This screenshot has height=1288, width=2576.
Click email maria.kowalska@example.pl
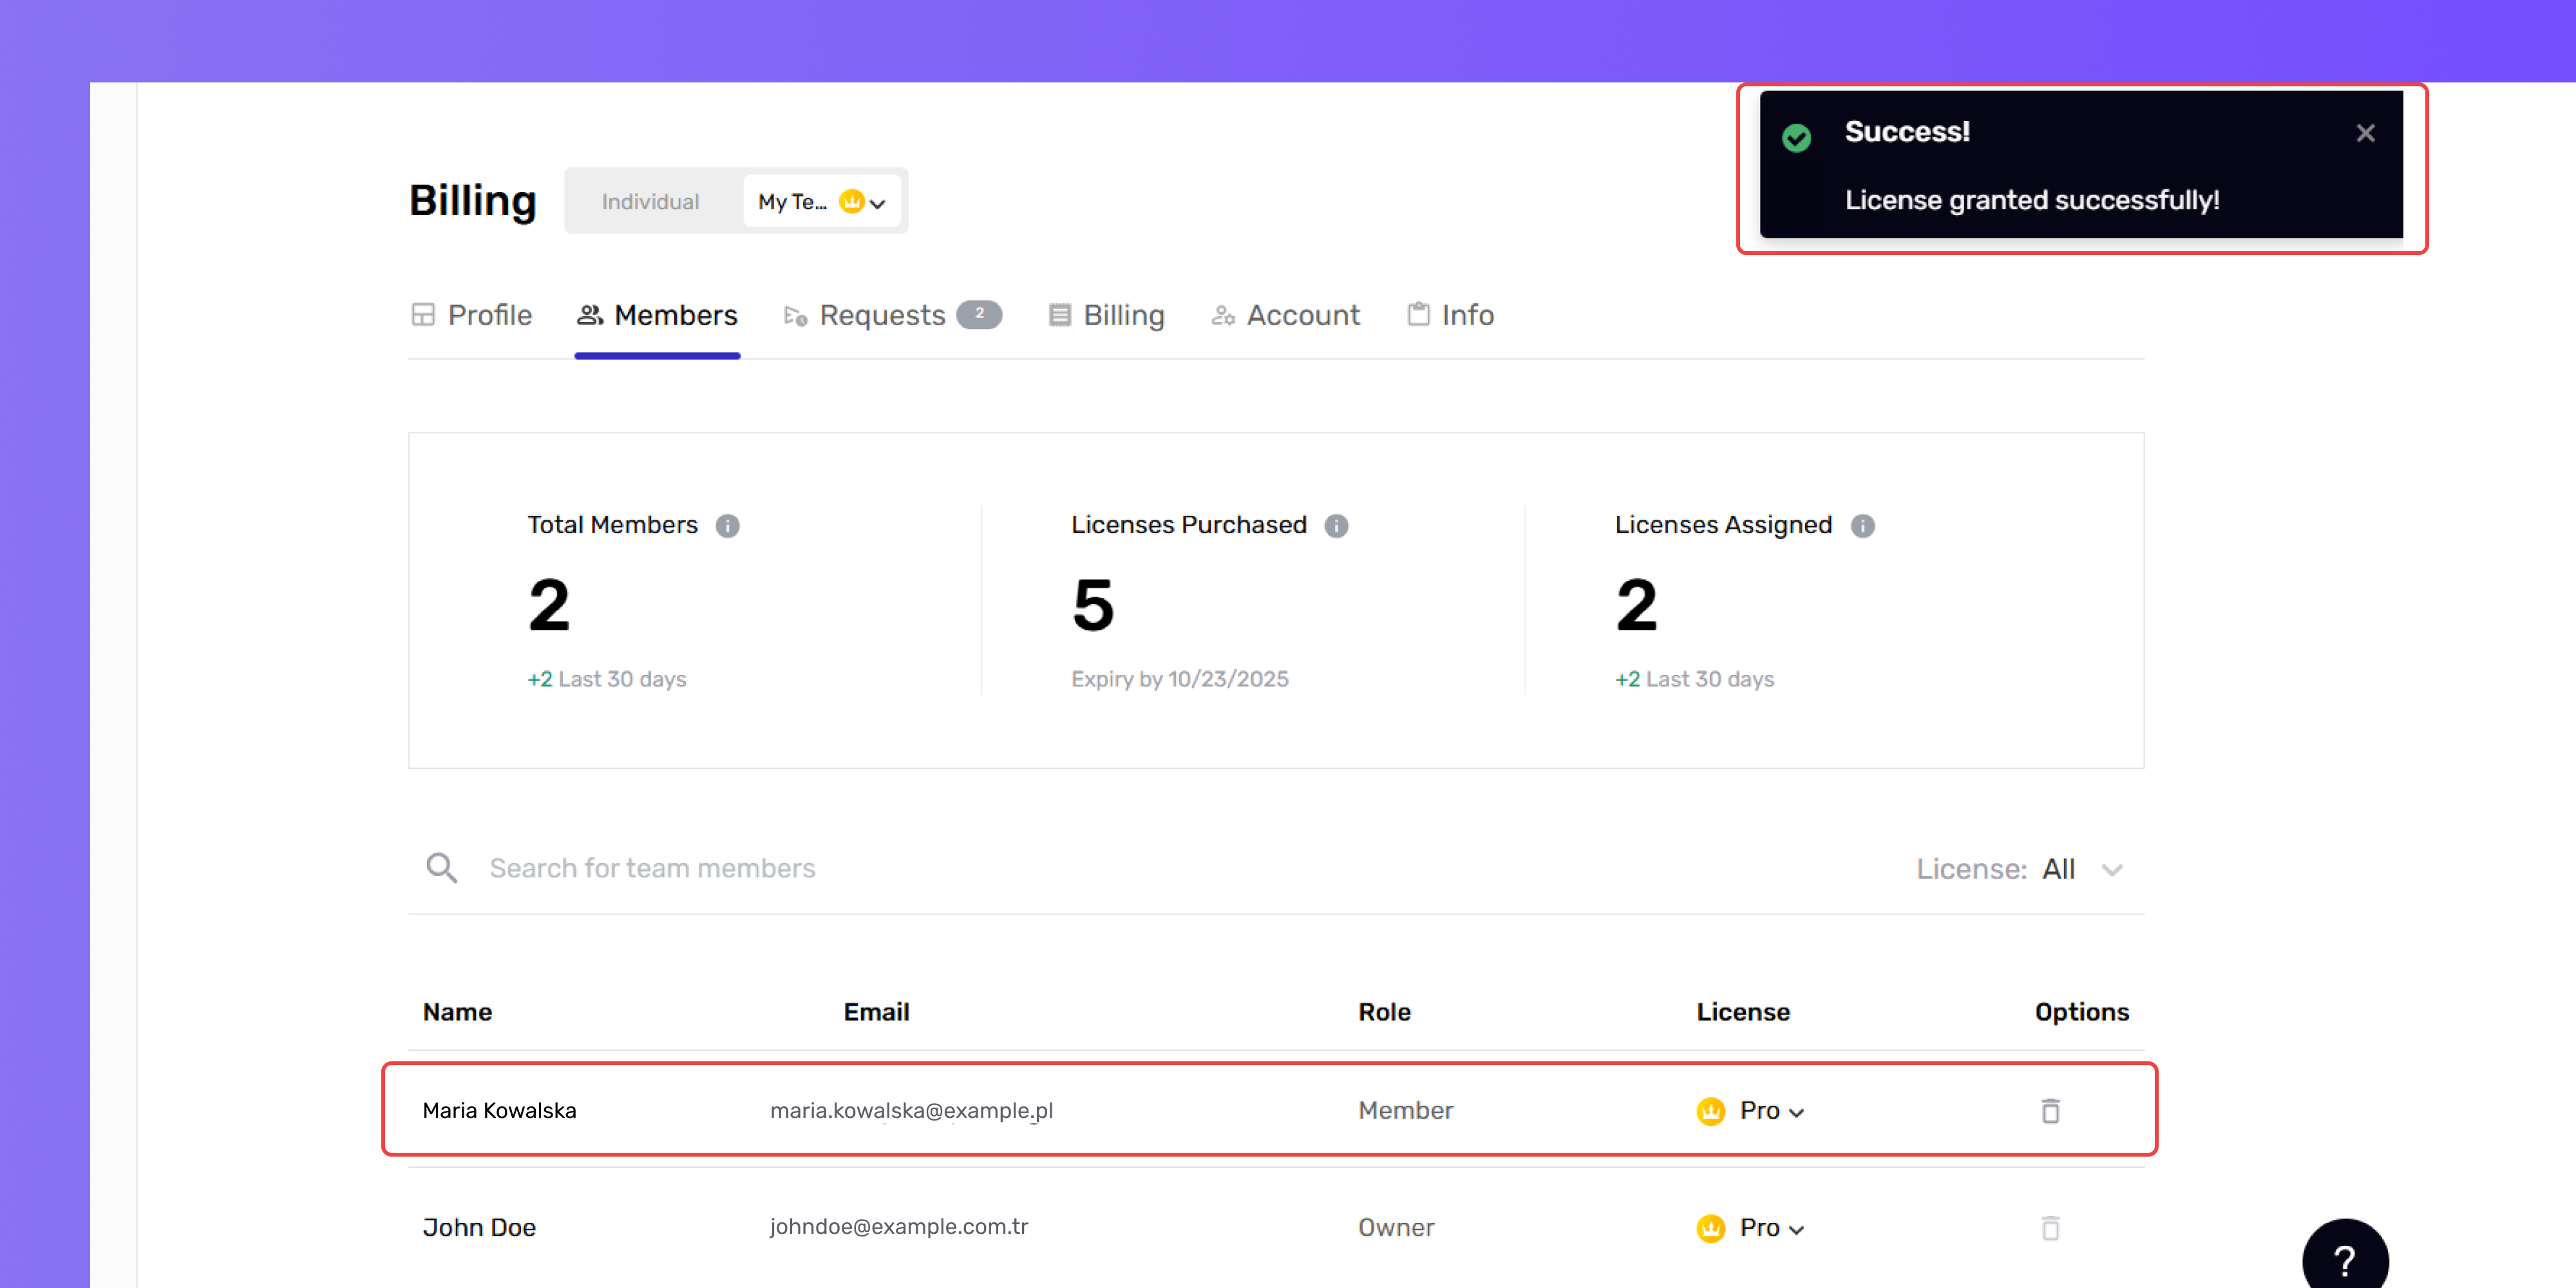pyautogui.click(x=911, y=1111)
